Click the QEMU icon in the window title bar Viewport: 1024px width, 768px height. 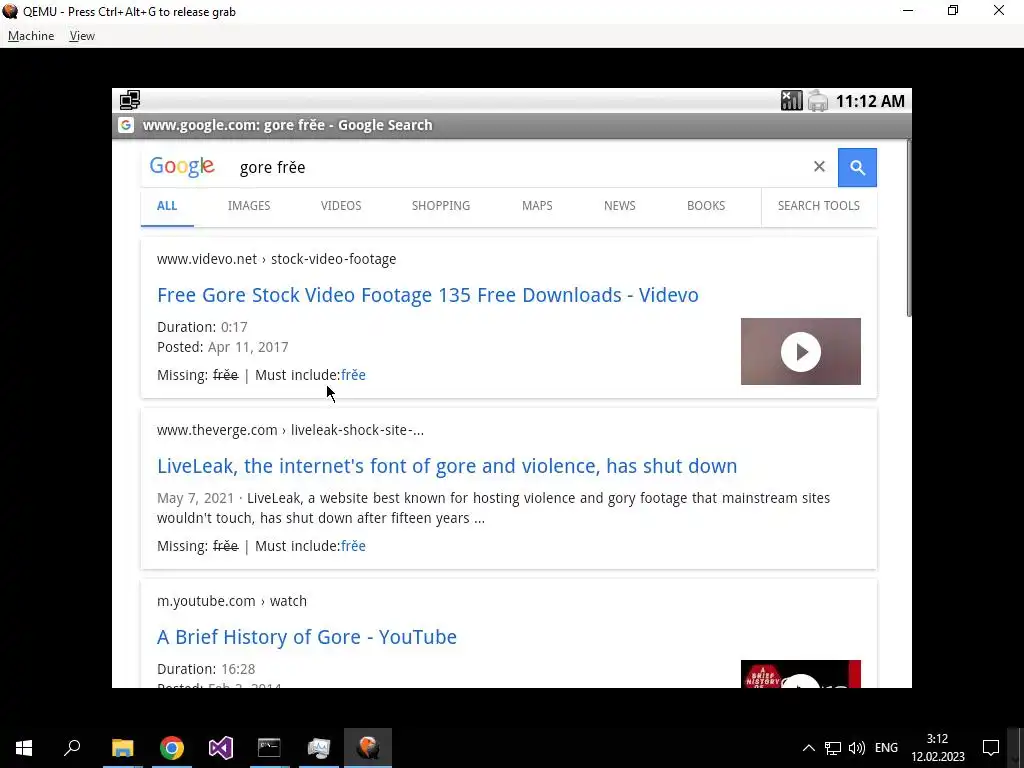tap(10, 11)
